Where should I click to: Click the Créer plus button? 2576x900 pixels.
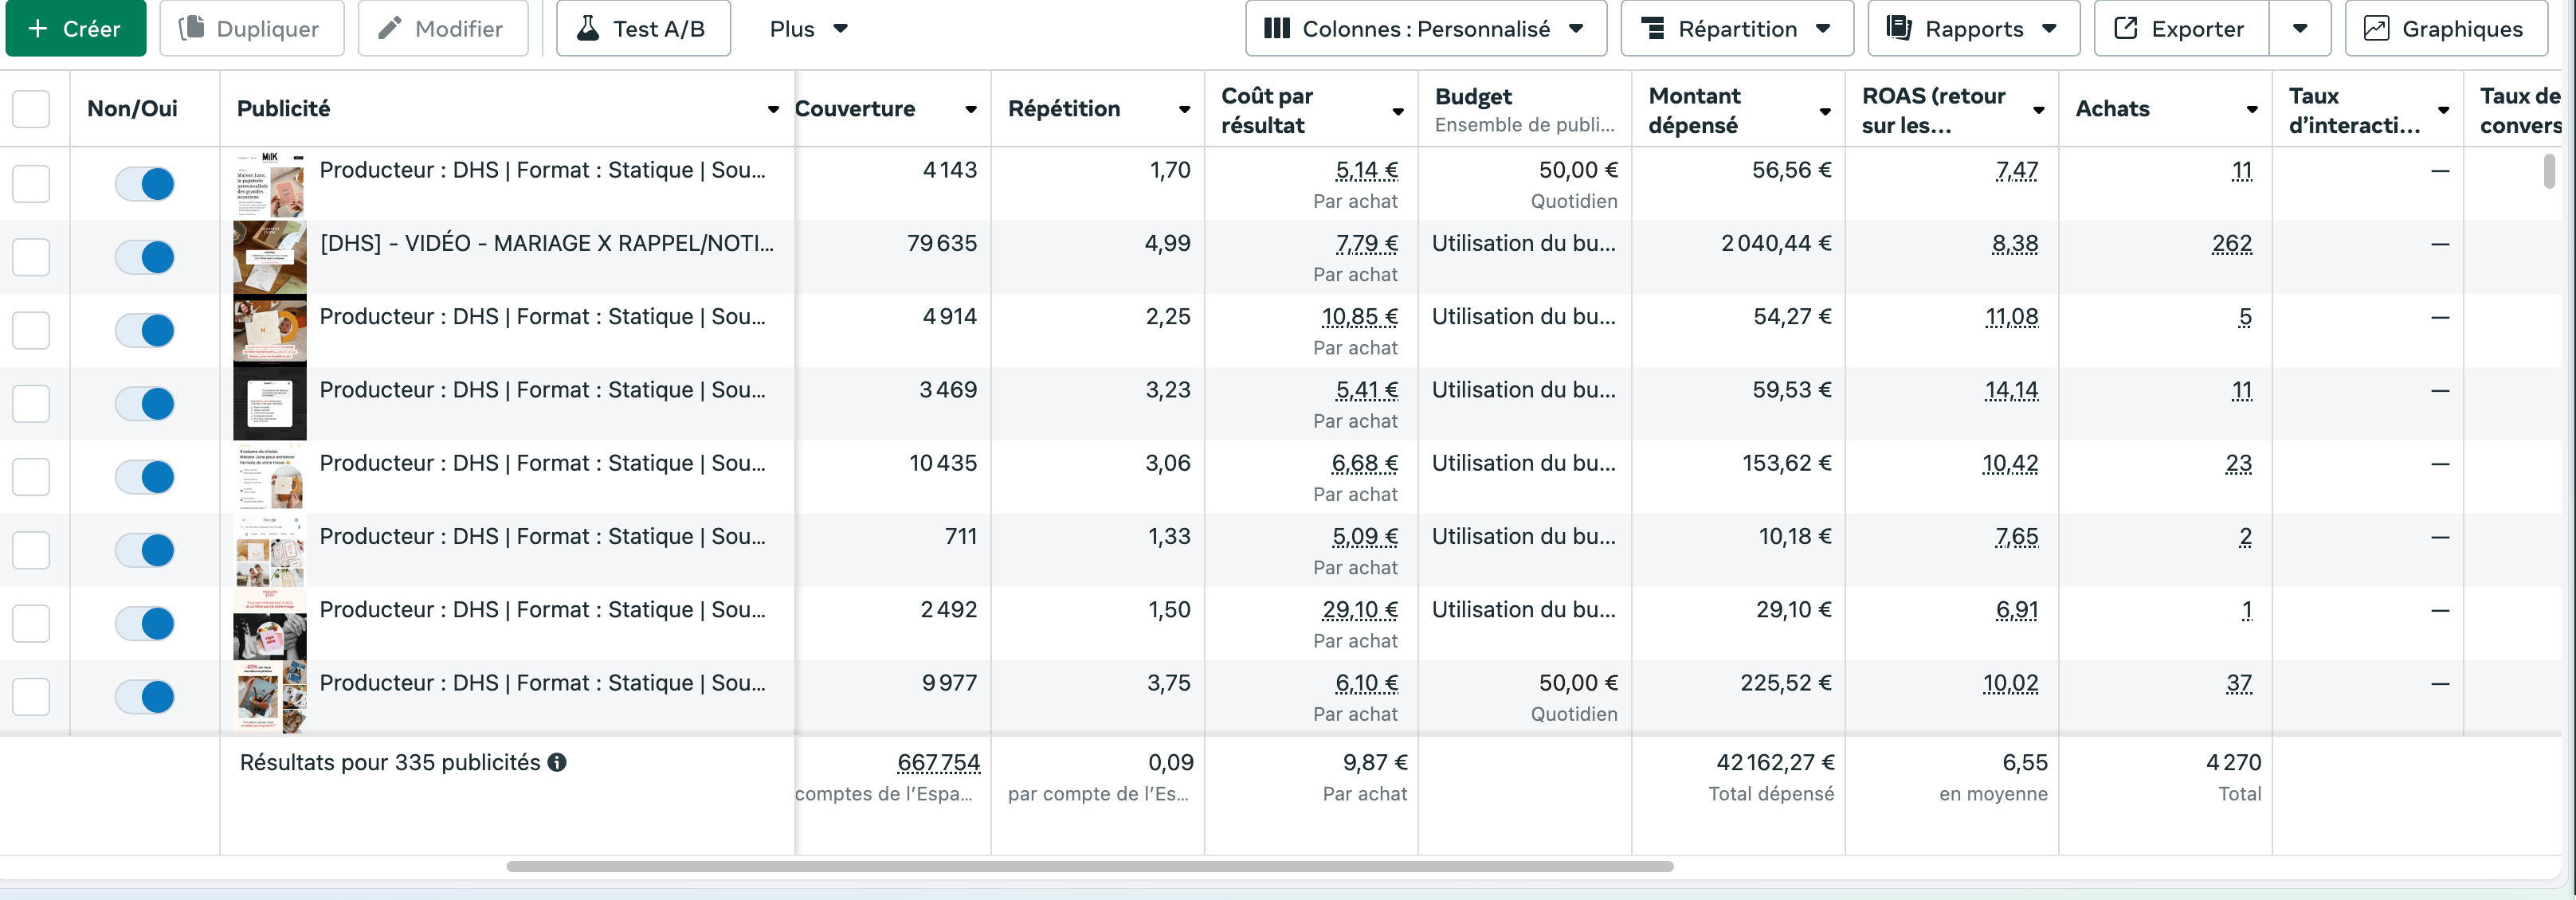(75, 28)
